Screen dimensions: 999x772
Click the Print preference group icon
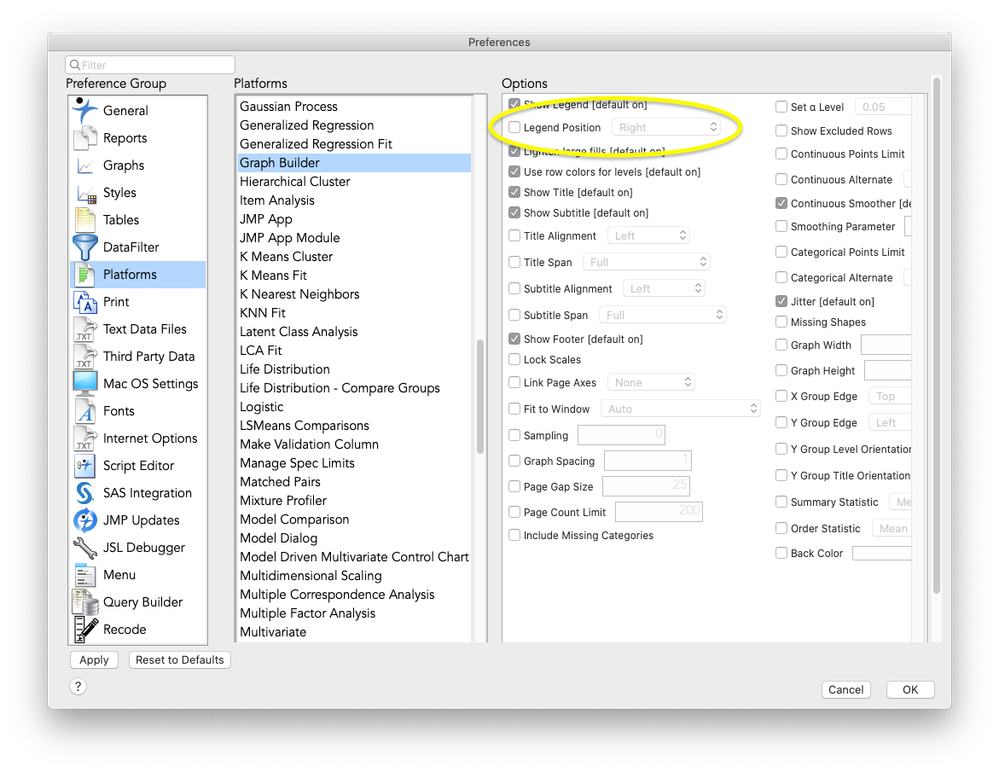click(x=85, y=302)
